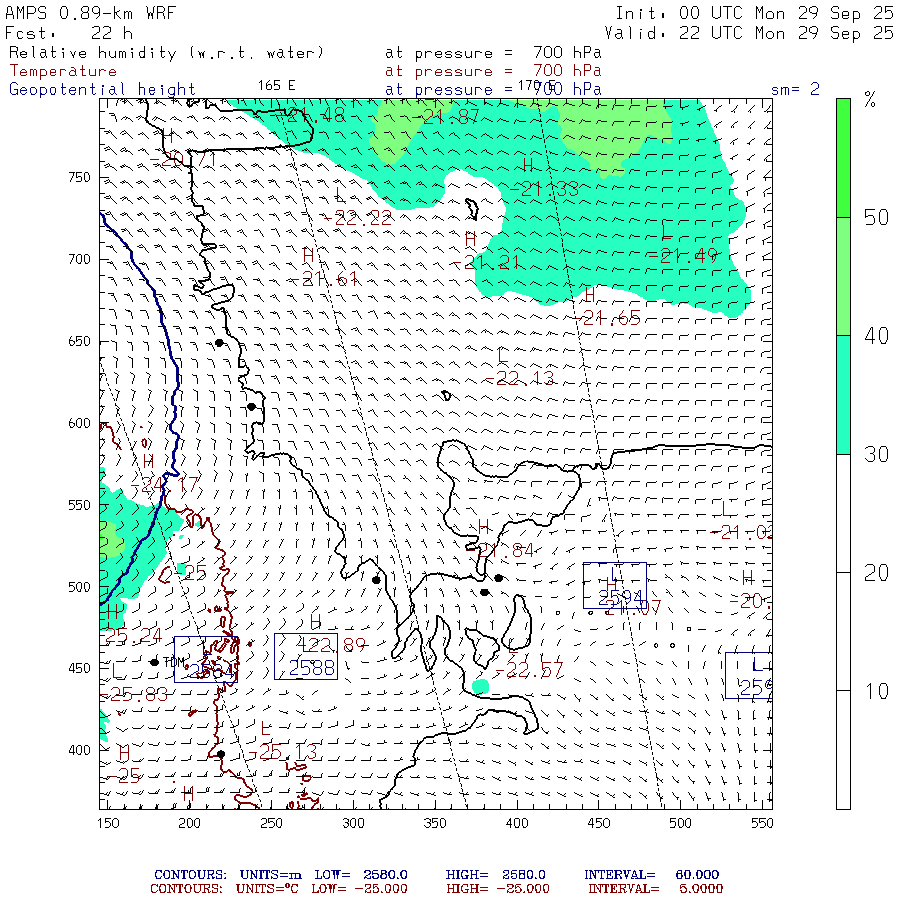Click the teal humidity dot near -22.57
Screen dimensions: 900x900
481,686
